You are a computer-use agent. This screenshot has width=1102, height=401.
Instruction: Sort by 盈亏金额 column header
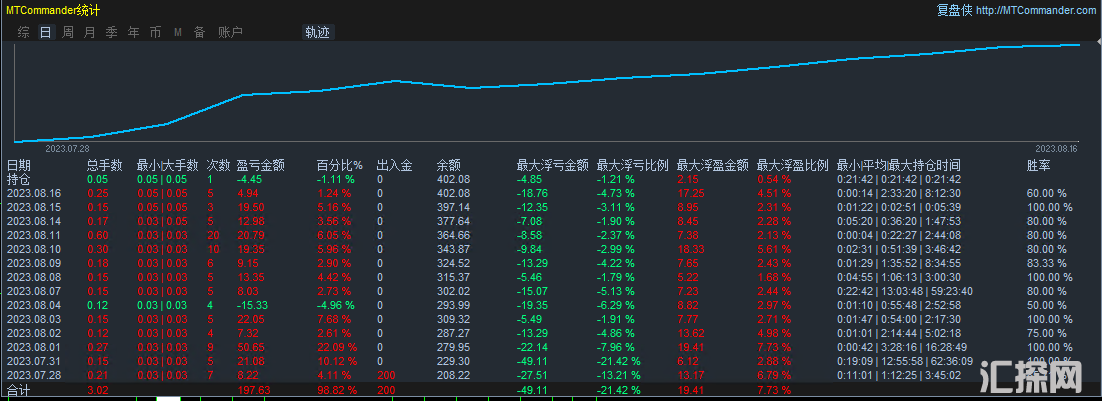point(260,165)
